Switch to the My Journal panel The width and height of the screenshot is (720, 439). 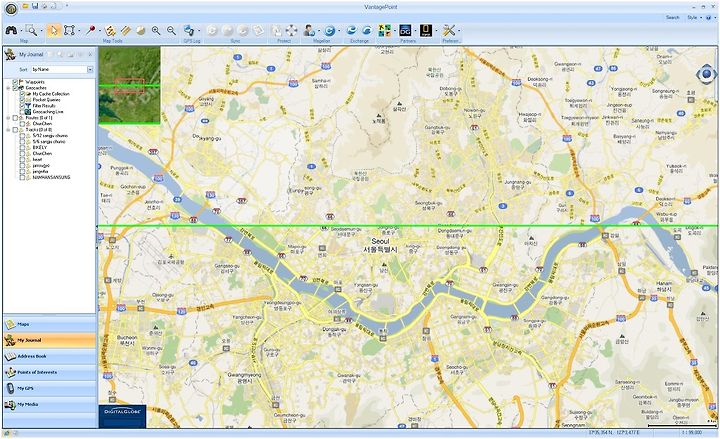50,340
